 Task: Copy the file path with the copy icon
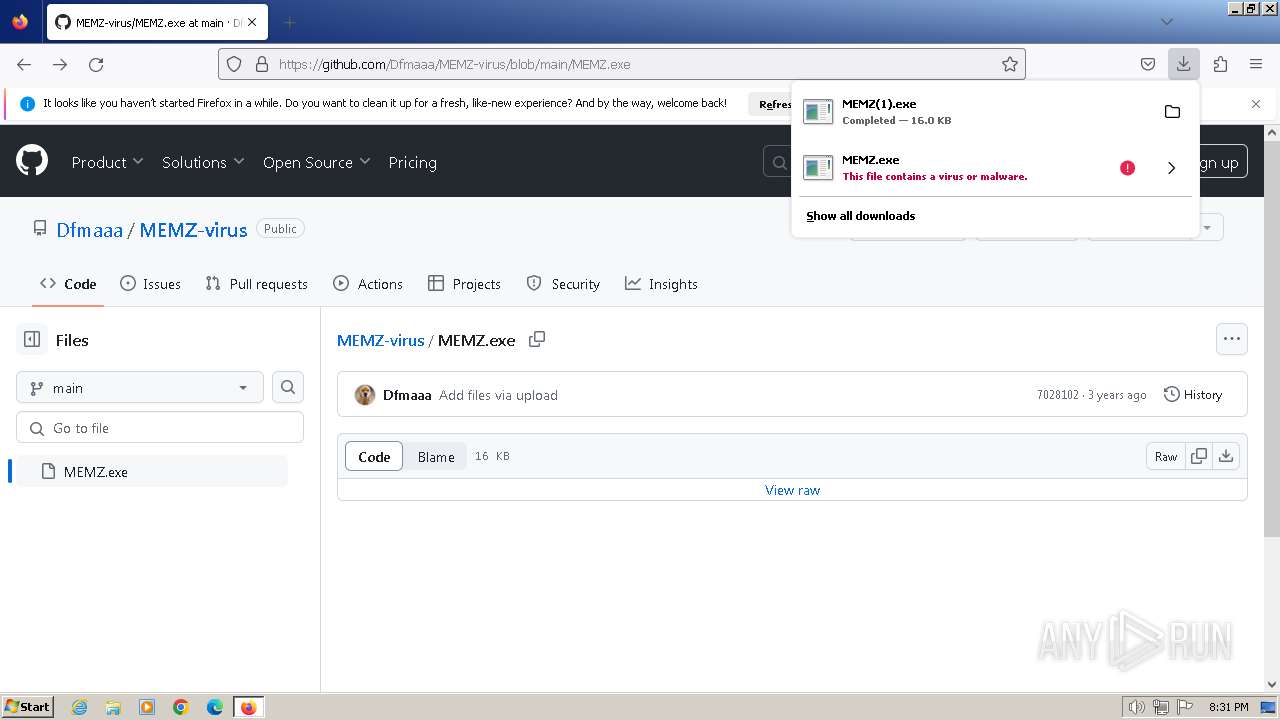537,339
